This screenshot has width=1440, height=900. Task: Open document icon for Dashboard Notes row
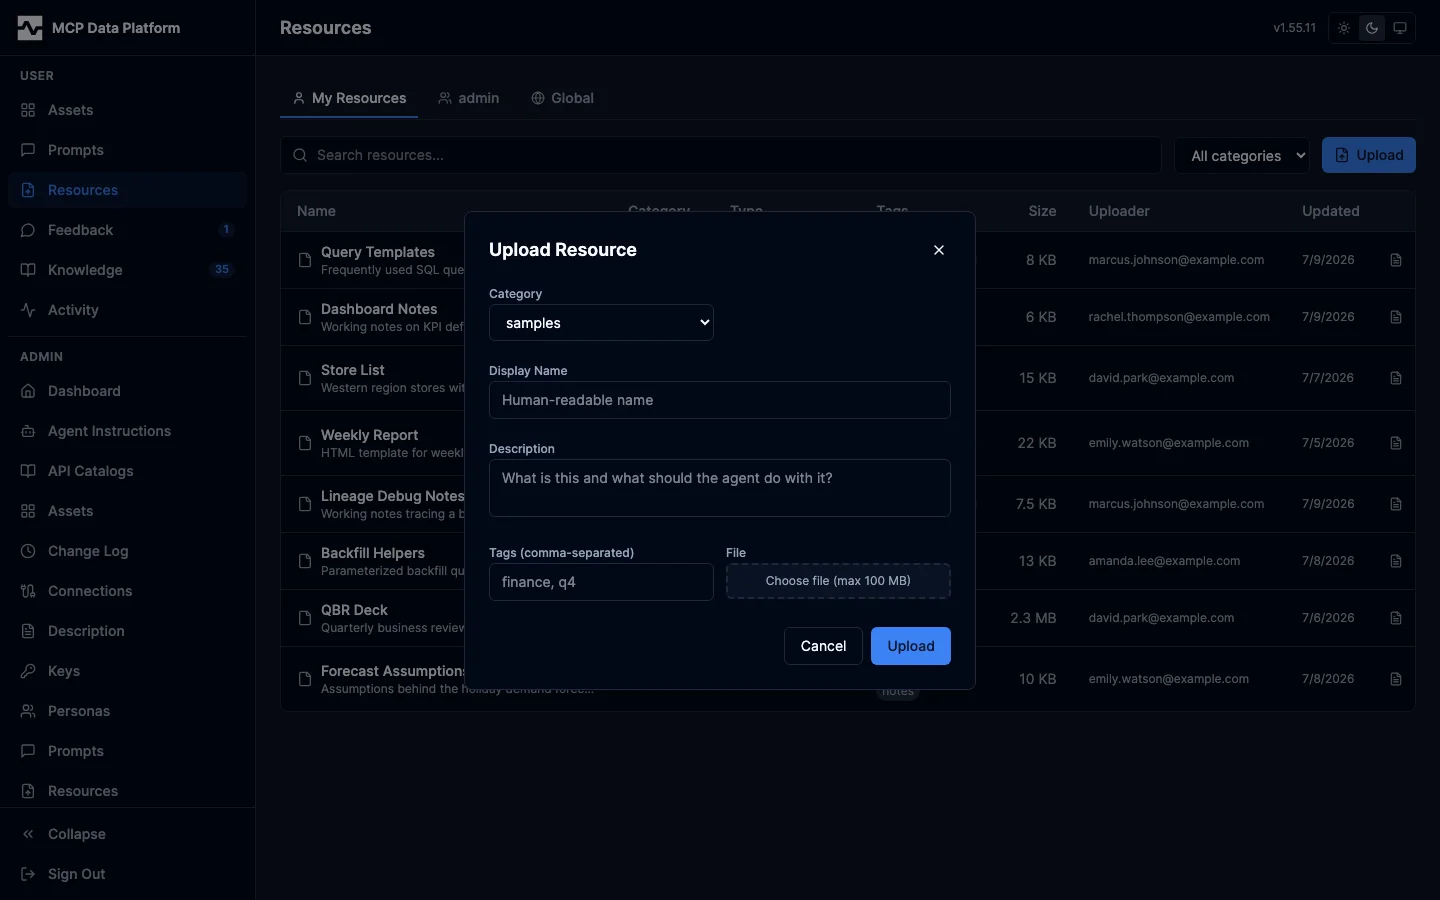click(x=1396, y=317)
